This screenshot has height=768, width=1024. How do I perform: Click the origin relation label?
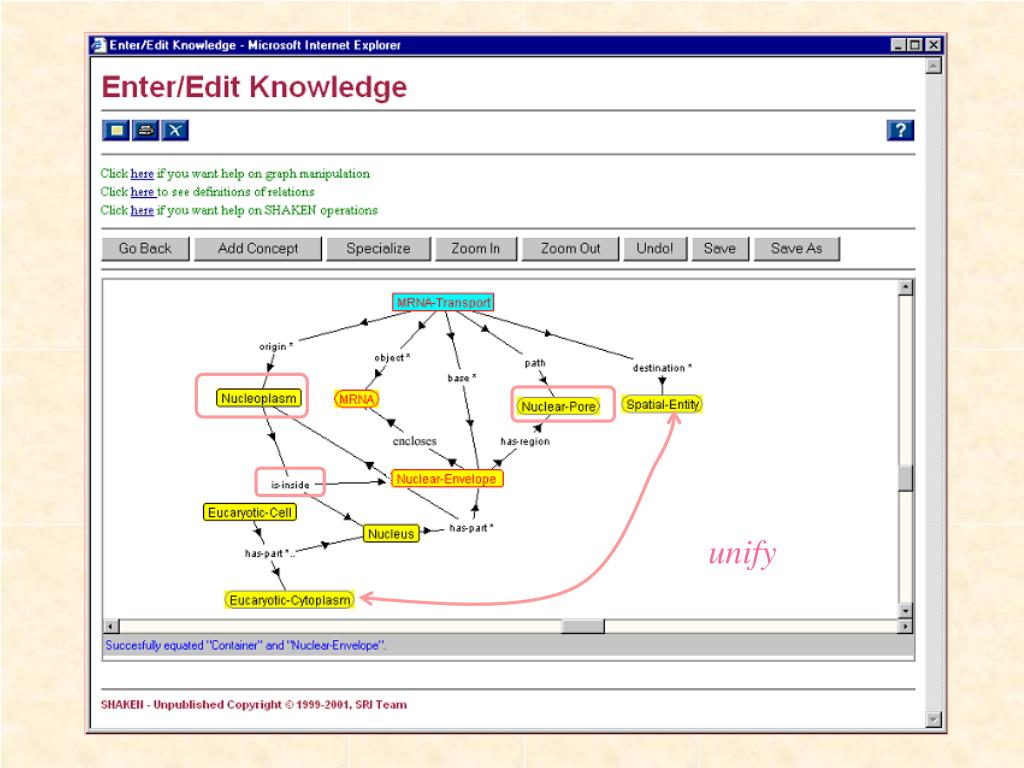point(276,346)
